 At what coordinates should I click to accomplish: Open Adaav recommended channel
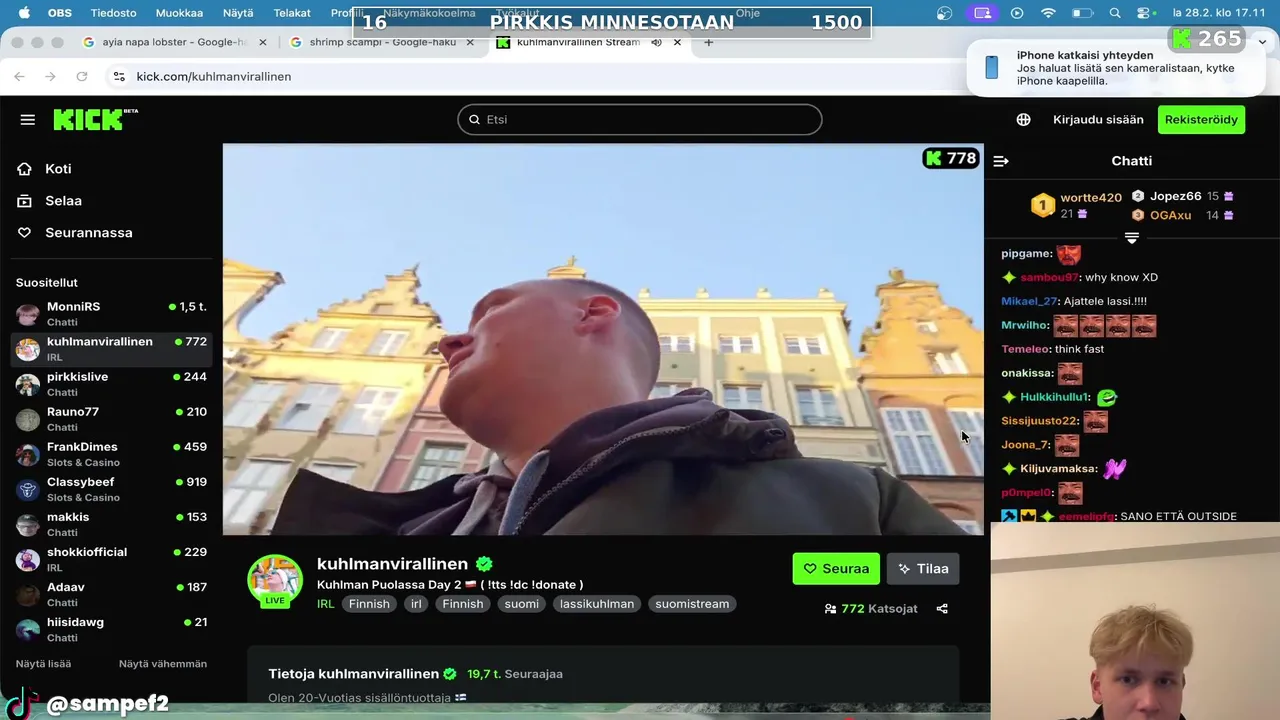111,594
